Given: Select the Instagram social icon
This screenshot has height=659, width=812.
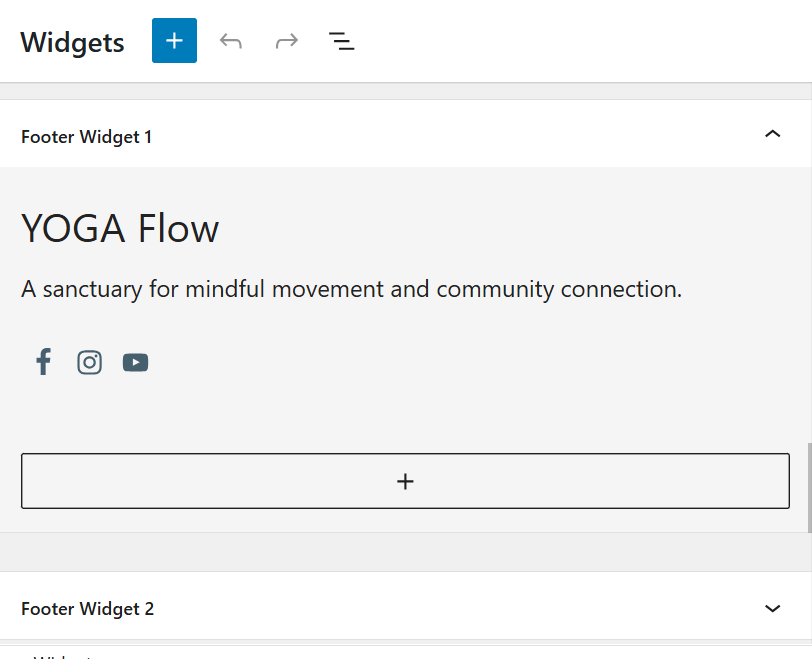Looking at the screenshot, I should (x=90, y=362).
